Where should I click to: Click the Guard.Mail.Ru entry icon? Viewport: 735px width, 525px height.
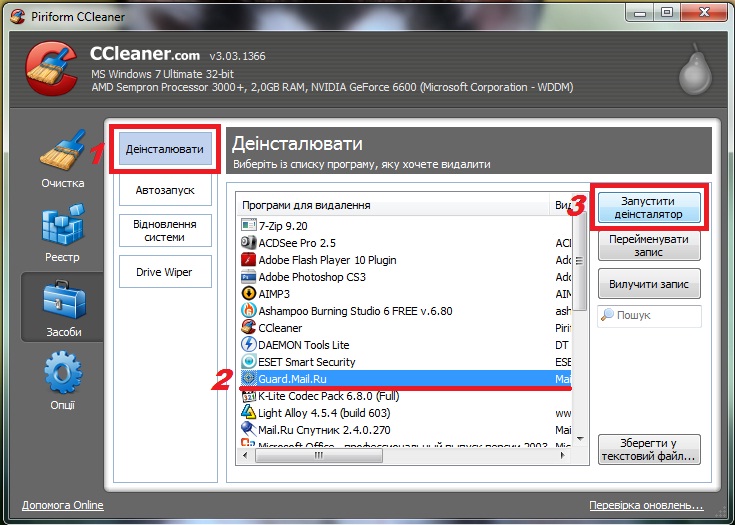[248, 378]
